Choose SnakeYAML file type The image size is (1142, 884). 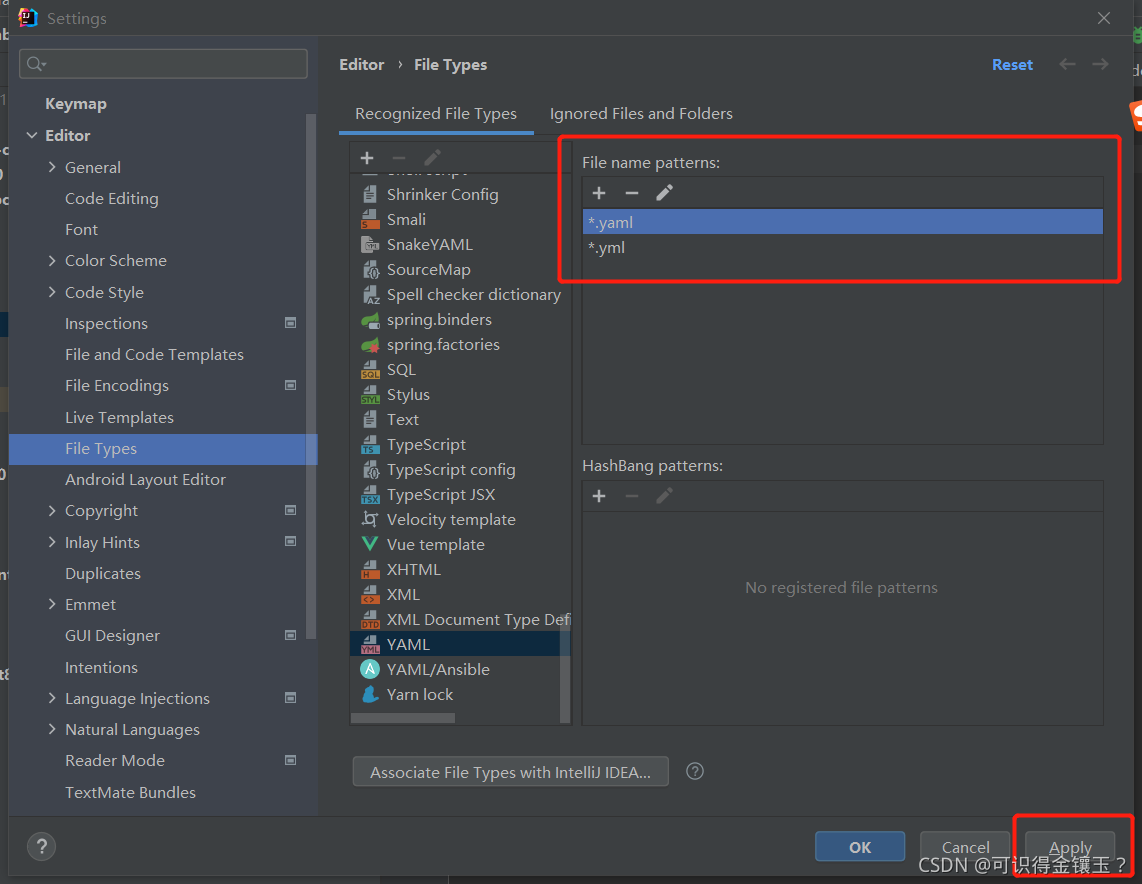pos(460,245)
